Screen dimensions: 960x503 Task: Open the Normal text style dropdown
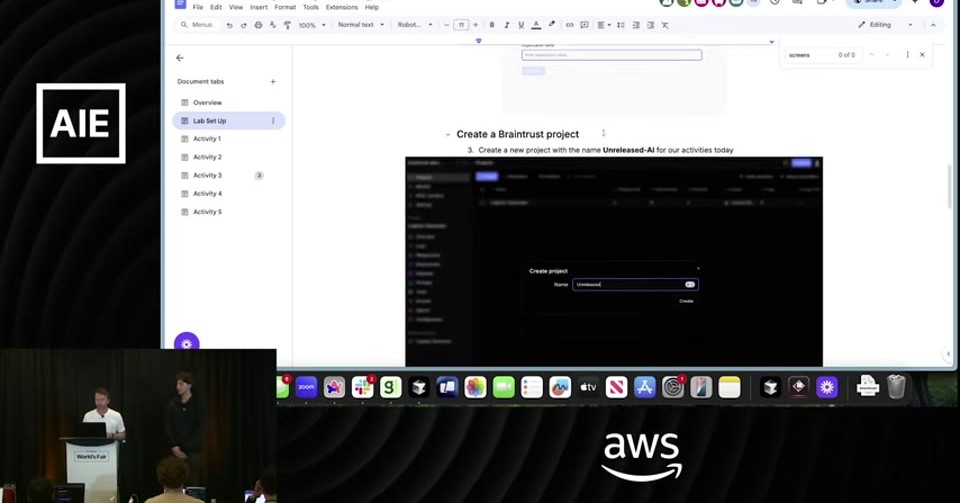tap(361, 25)
